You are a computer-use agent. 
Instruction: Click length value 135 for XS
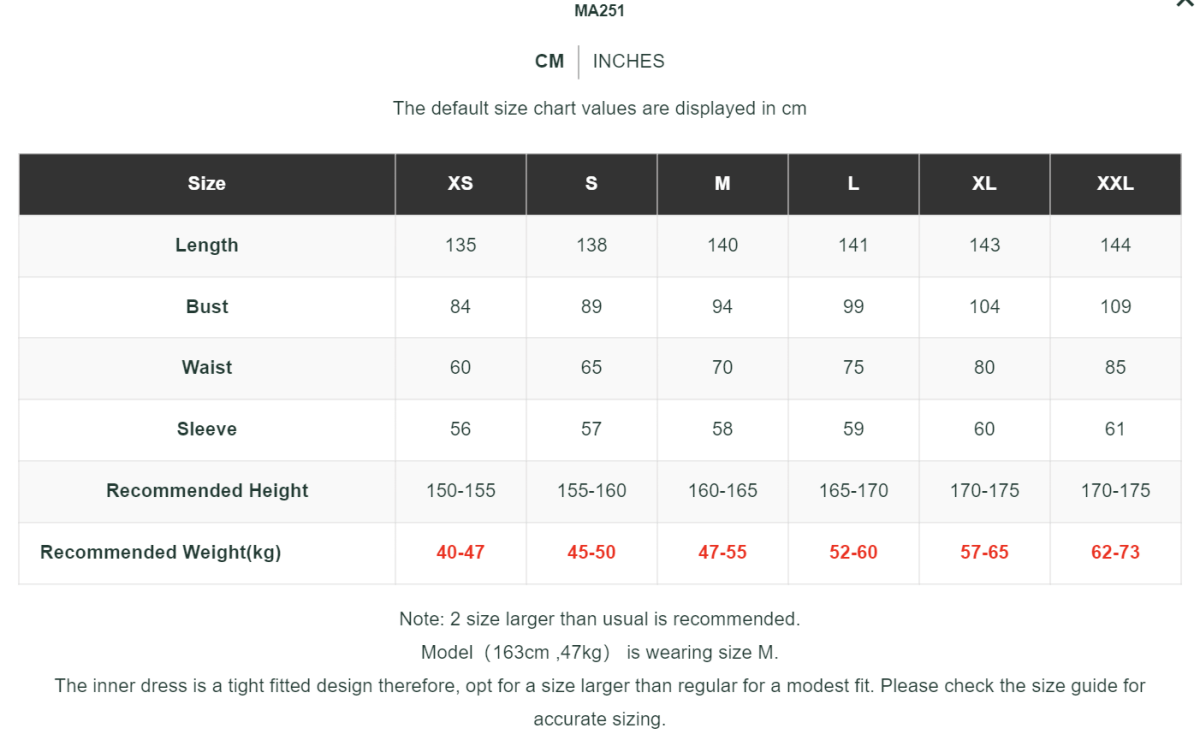[460, 245]
